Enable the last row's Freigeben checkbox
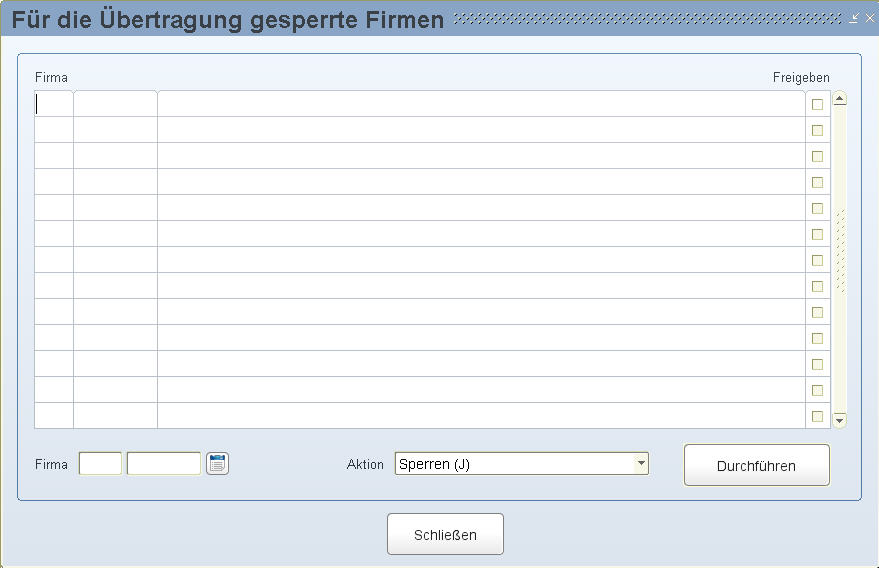879x568 pixels. 817,416
